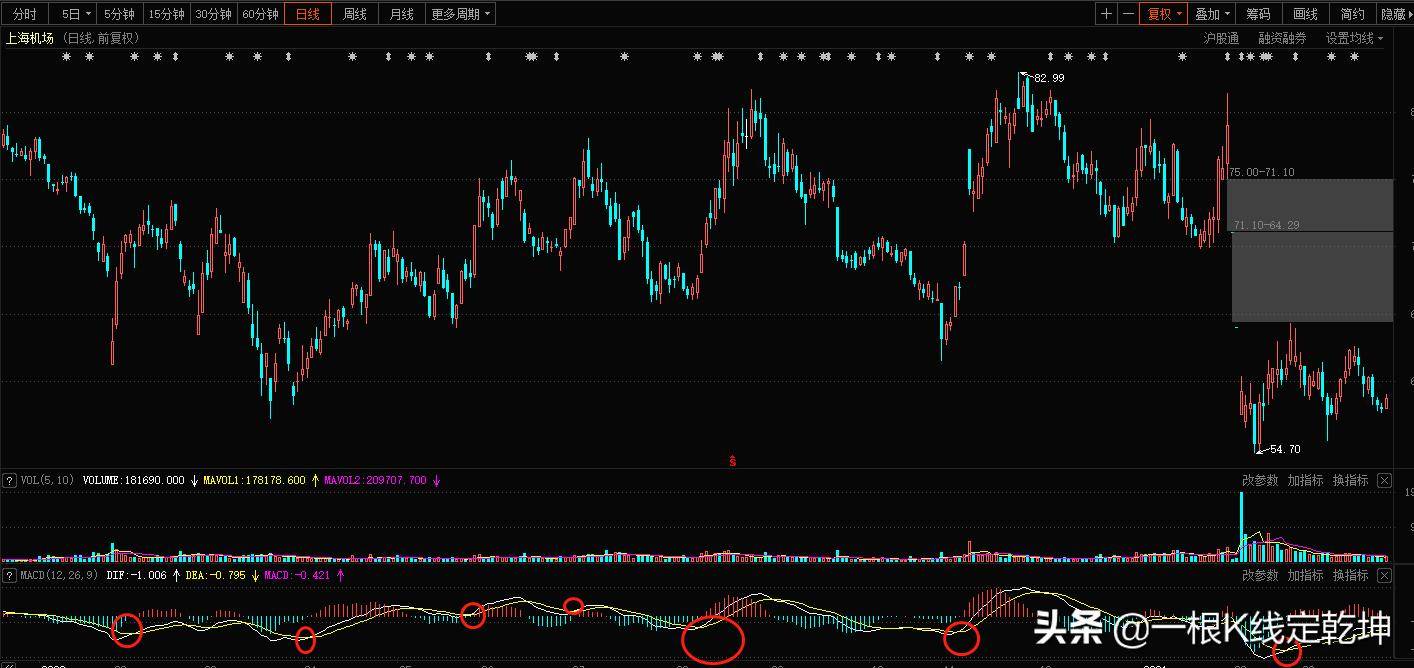Close the MACD indicator panel

tap(1384, 576)
